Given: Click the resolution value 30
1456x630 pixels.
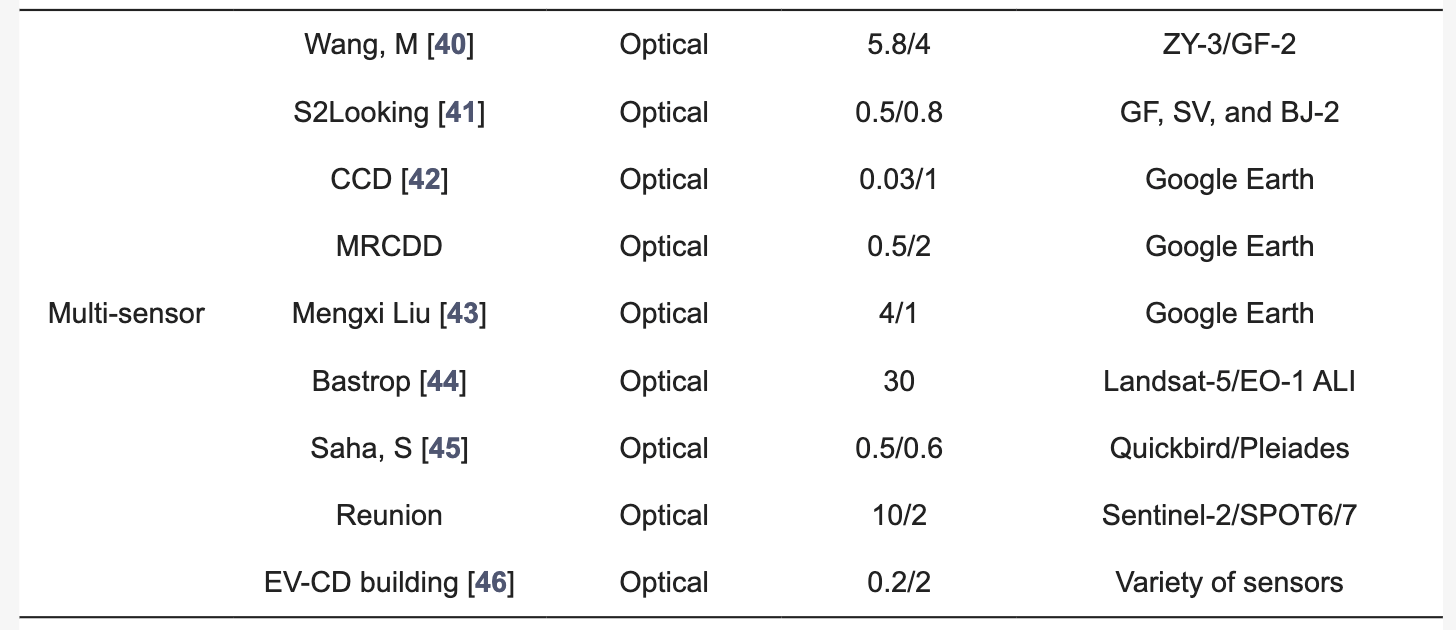Looking at the screenshot, I should tap(899, 381).
